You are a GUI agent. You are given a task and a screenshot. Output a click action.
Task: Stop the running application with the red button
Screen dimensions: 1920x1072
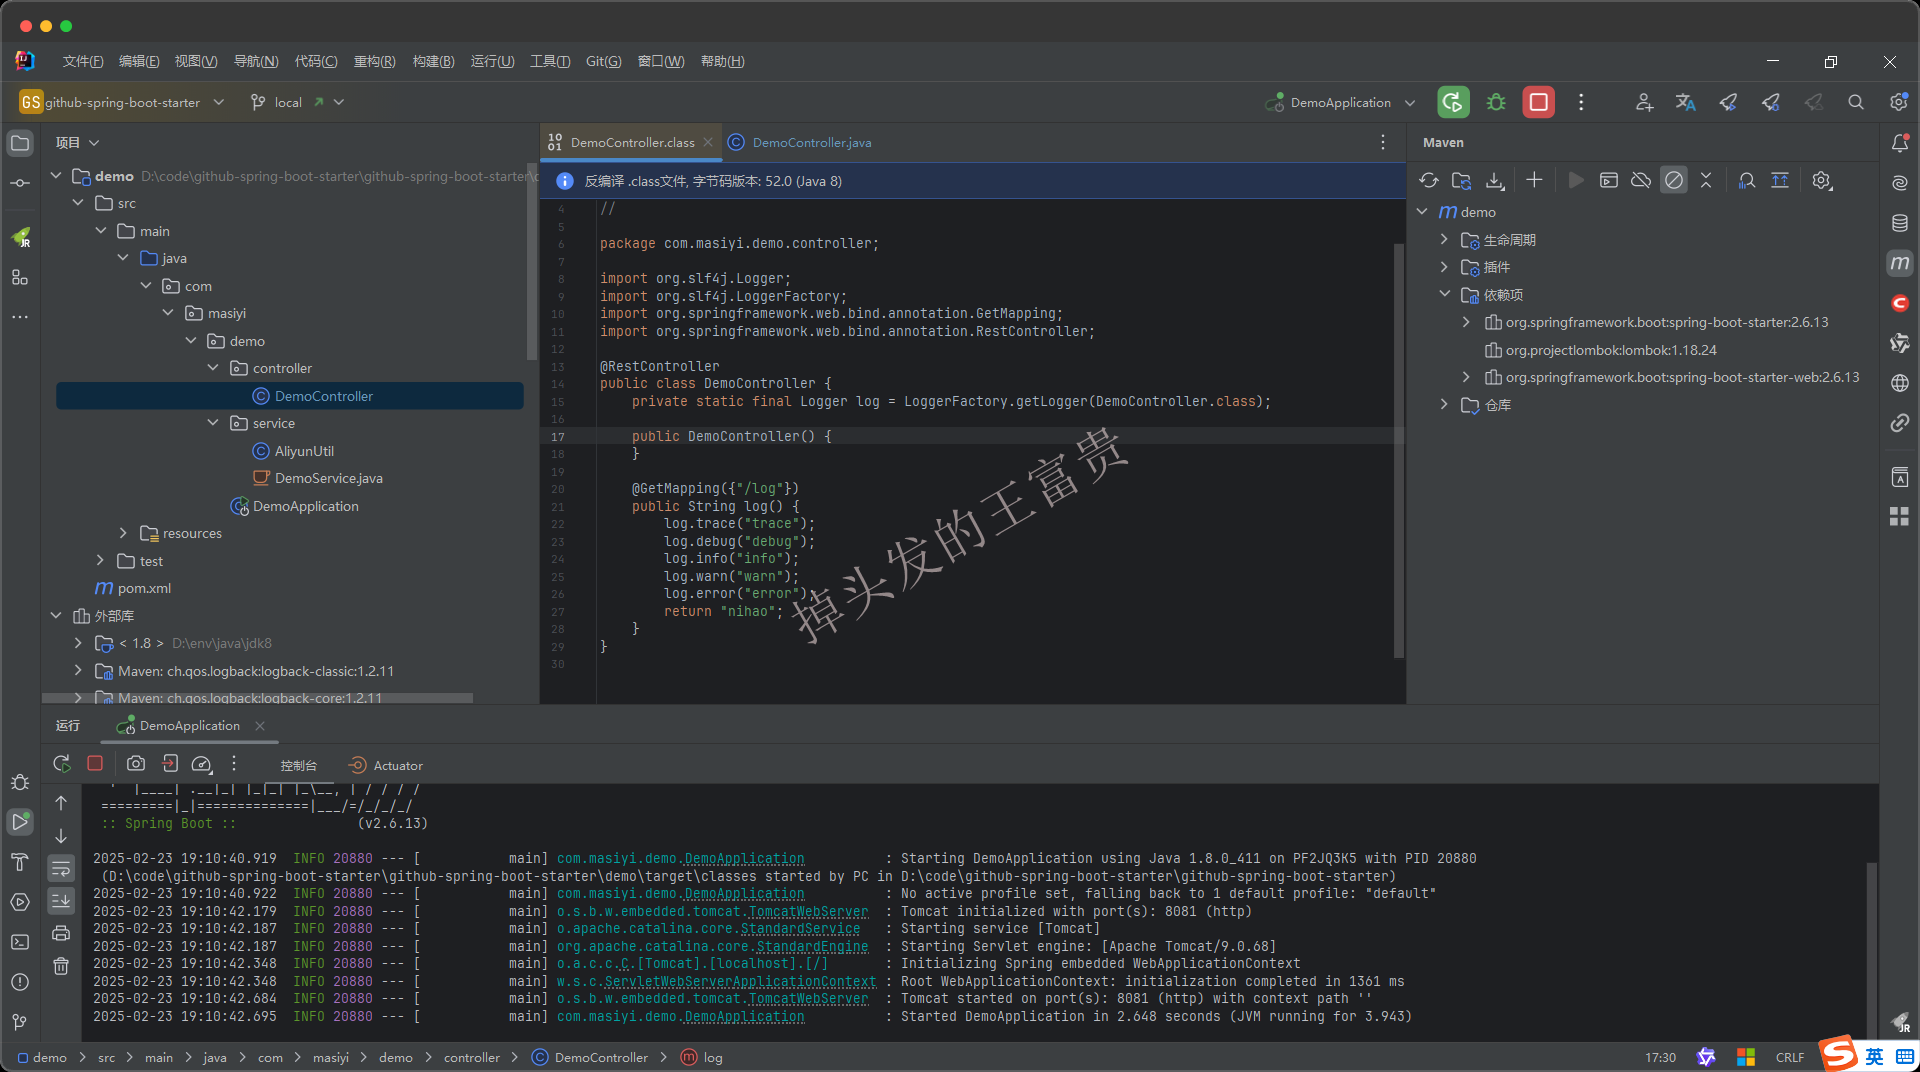click(x=1539, y=102)
